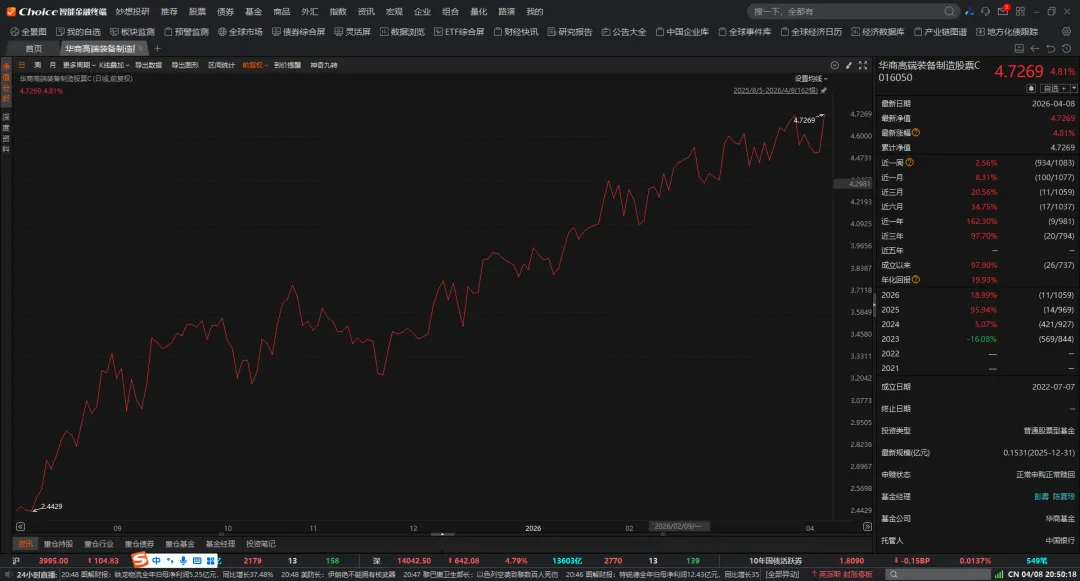Open 财经快讯 financial news flash

pyautogui.click(x=516, y=32)
